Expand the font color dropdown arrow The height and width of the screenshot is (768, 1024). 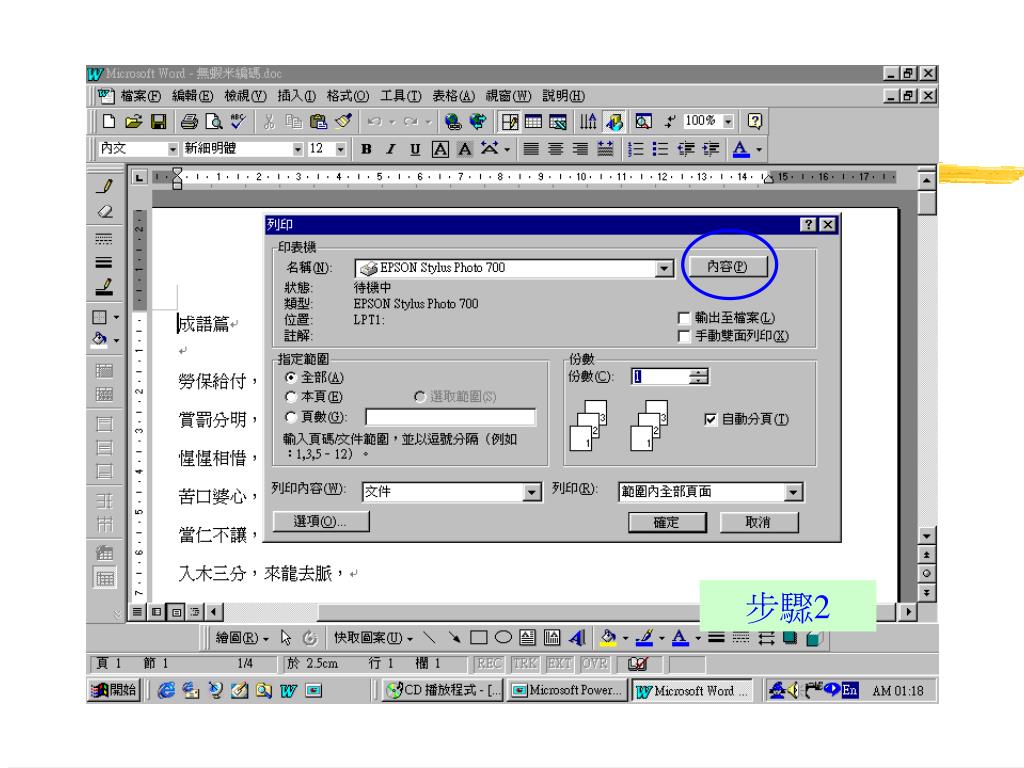click(x=759, y=150)
